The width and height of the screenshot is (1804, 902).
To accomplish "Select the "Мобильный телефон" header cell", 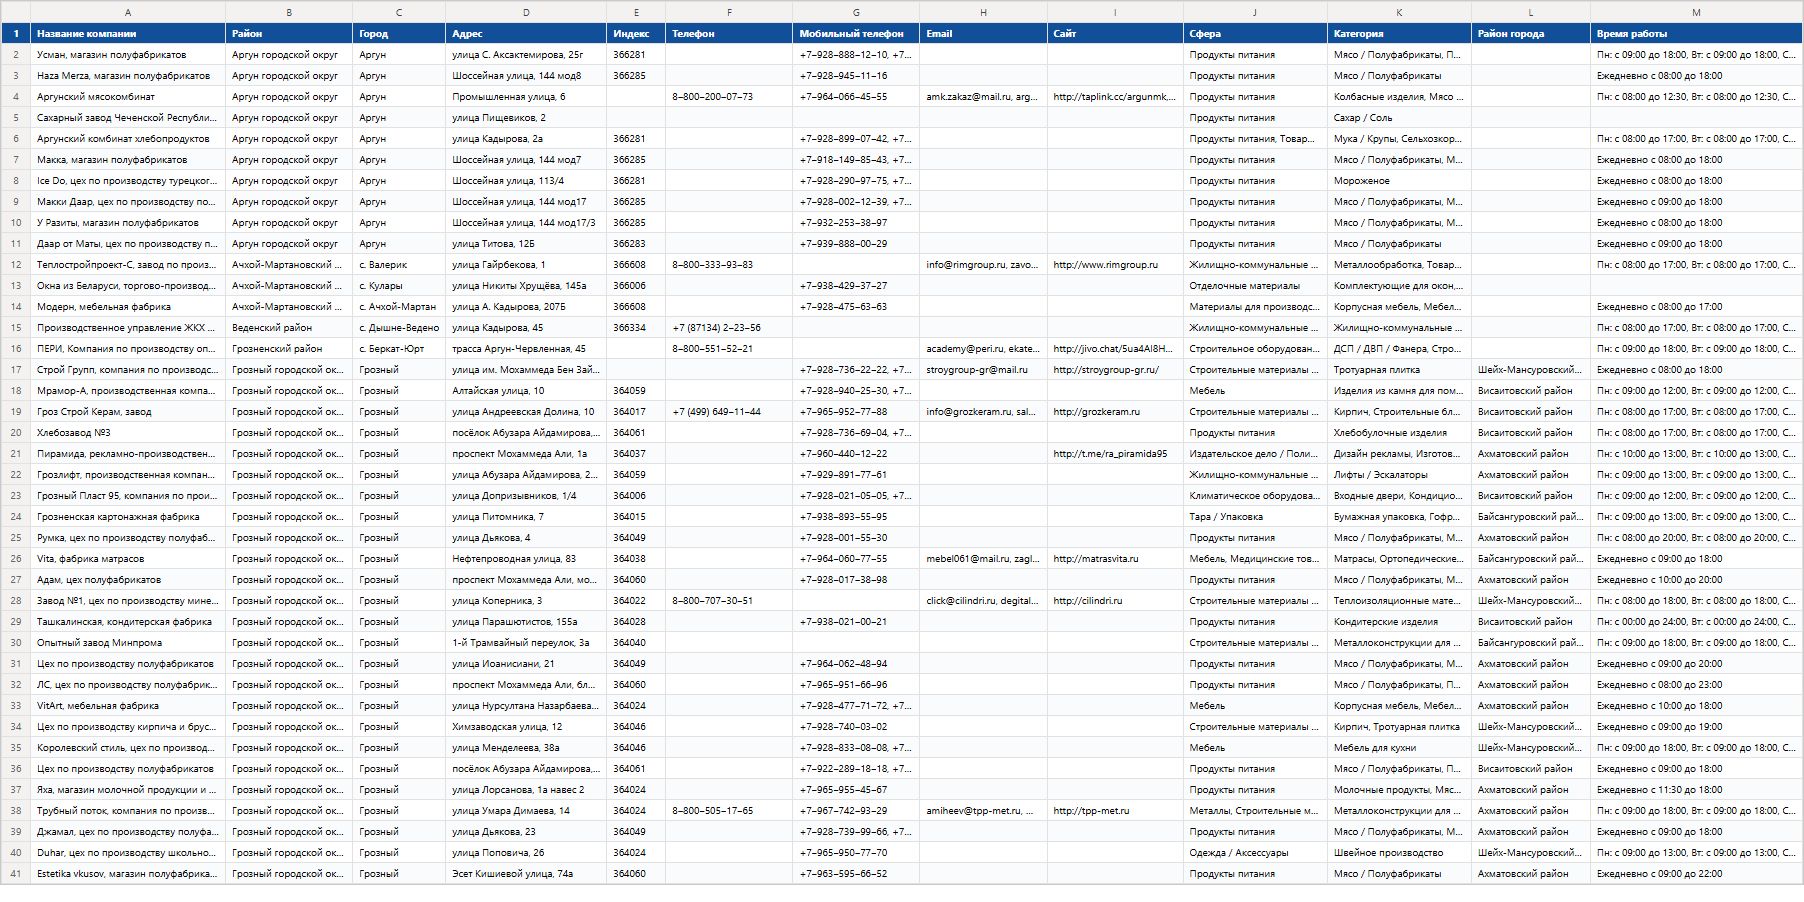I will point(856,33).
